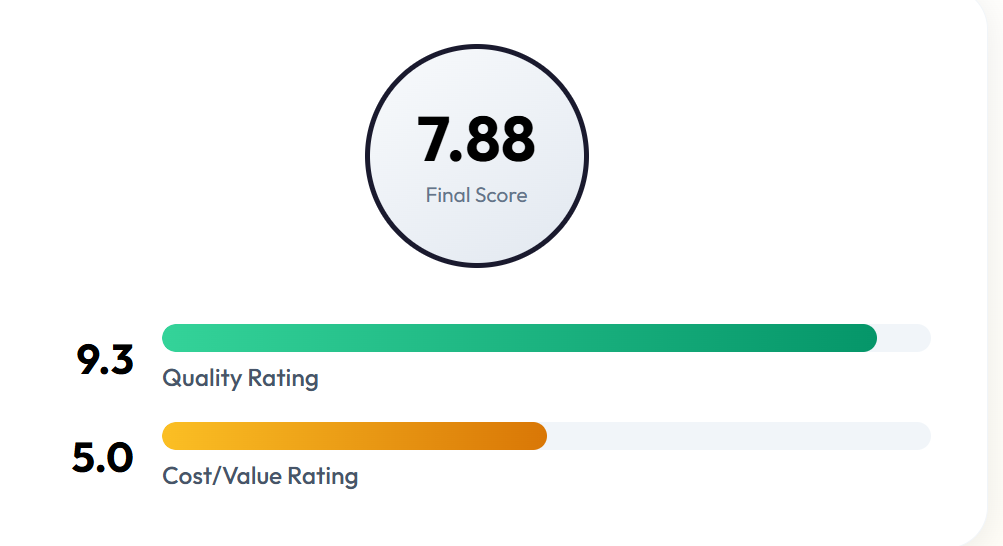The image size is (1003, 546).
Task: Click the 5.0 cost/value score value
Action: (103, 458)
